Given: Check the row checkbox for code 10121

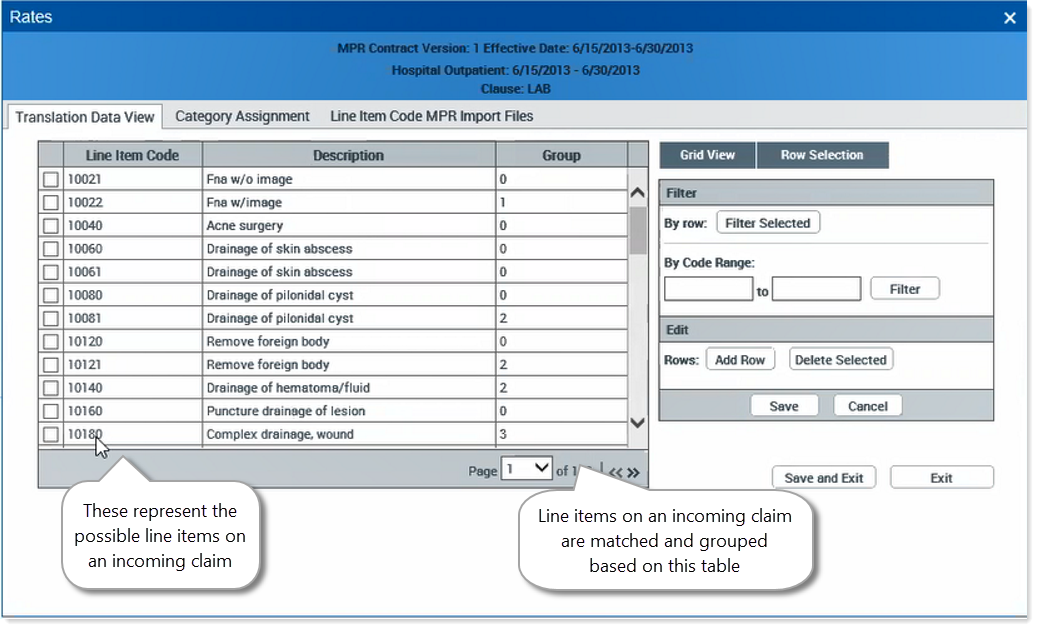Looking at the screenshot, I should coord(51,364).
